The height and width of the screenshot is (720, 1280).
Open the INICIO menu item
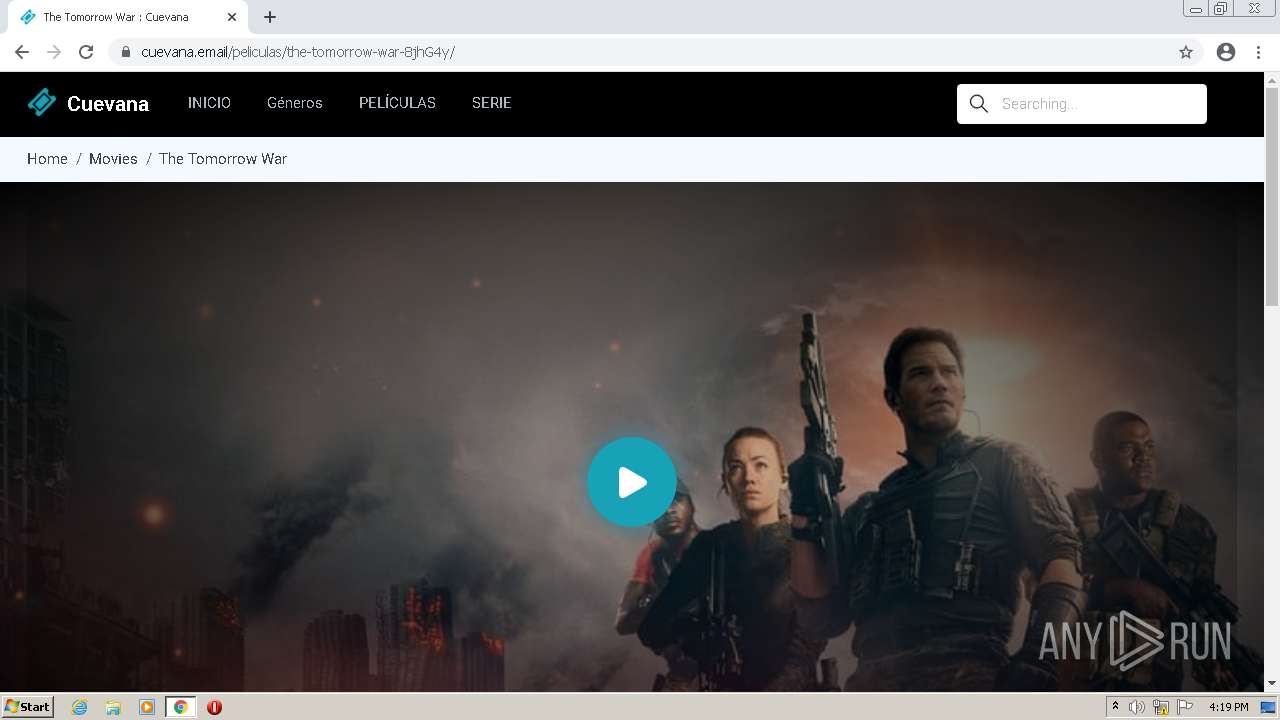point(209,103)
